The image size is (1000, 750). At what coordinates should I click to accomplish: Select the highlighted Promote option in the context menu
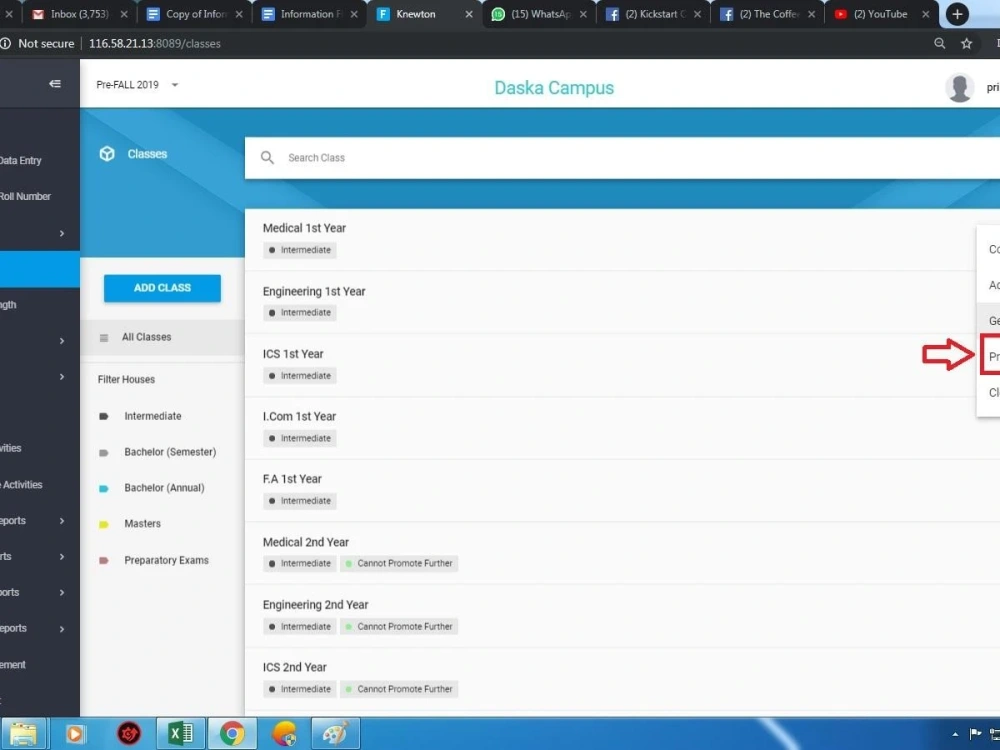click(x=991, y=356)
